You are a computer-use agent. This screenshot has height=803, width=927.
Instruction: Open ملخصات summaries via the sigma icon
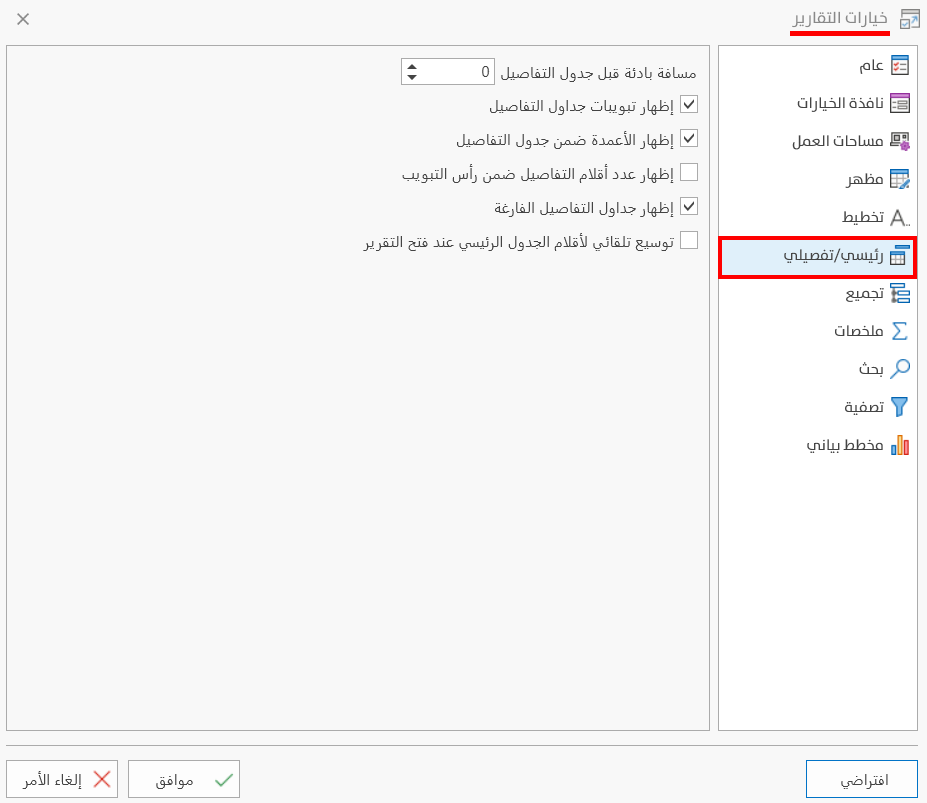(901, 331)
